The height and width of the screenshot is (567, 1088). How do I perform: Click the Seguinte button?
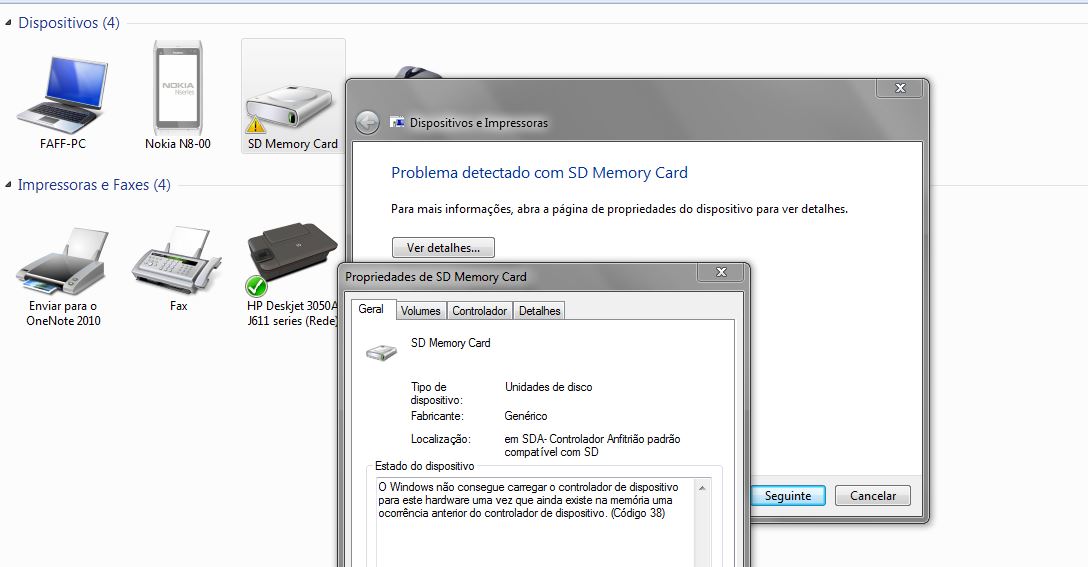coord(788,496)
